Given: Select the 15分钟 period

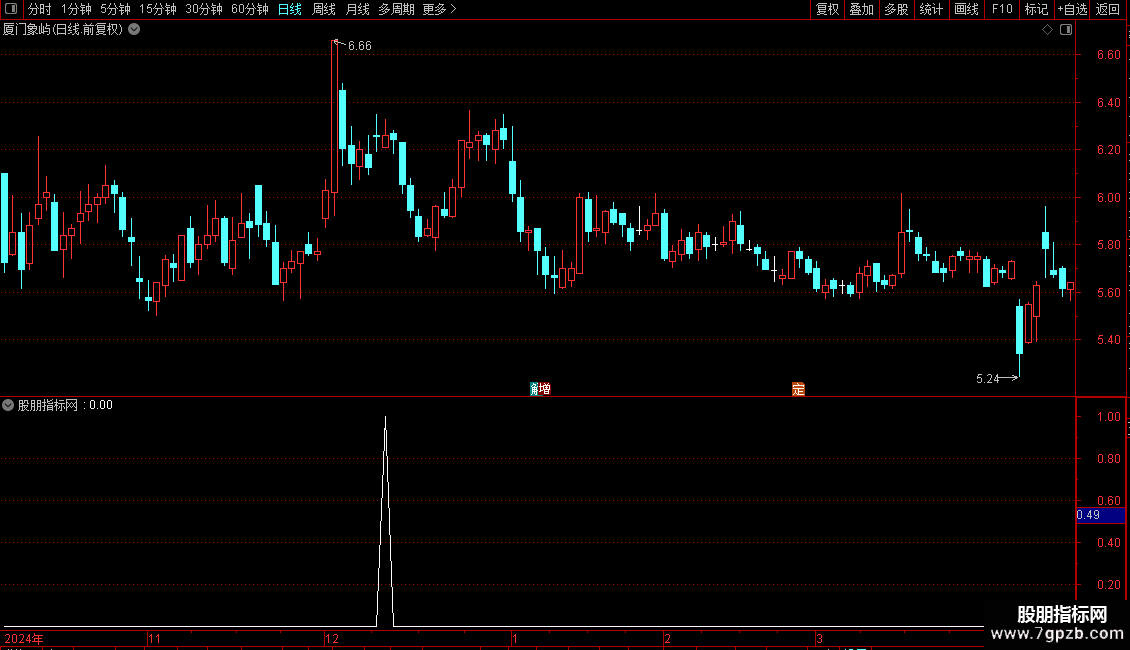Looking at the screenshot, I should (158, 9).
